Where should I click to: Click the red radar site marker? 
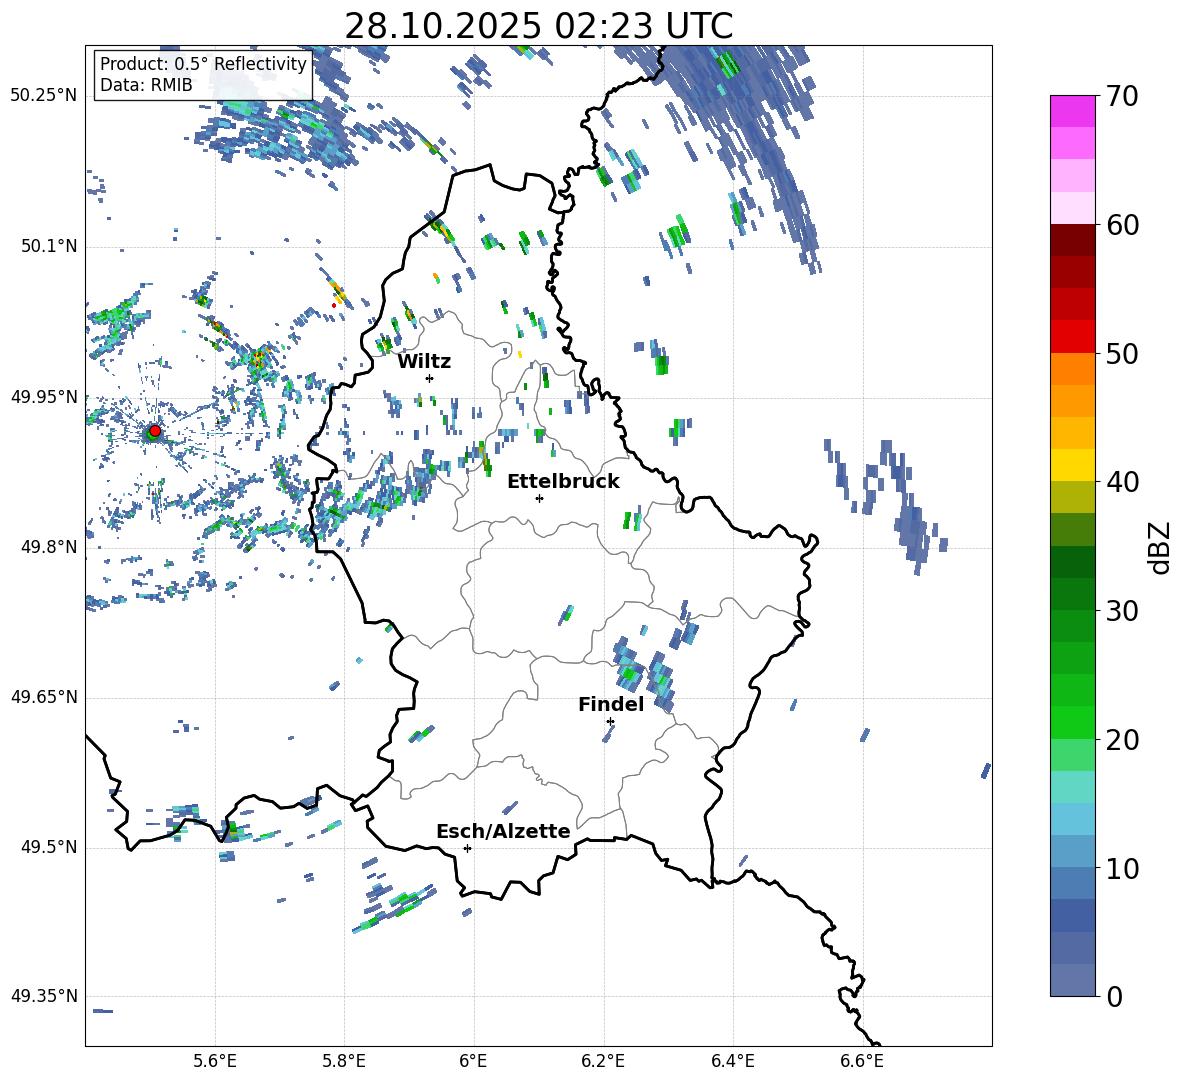click(x=155, y=431)
